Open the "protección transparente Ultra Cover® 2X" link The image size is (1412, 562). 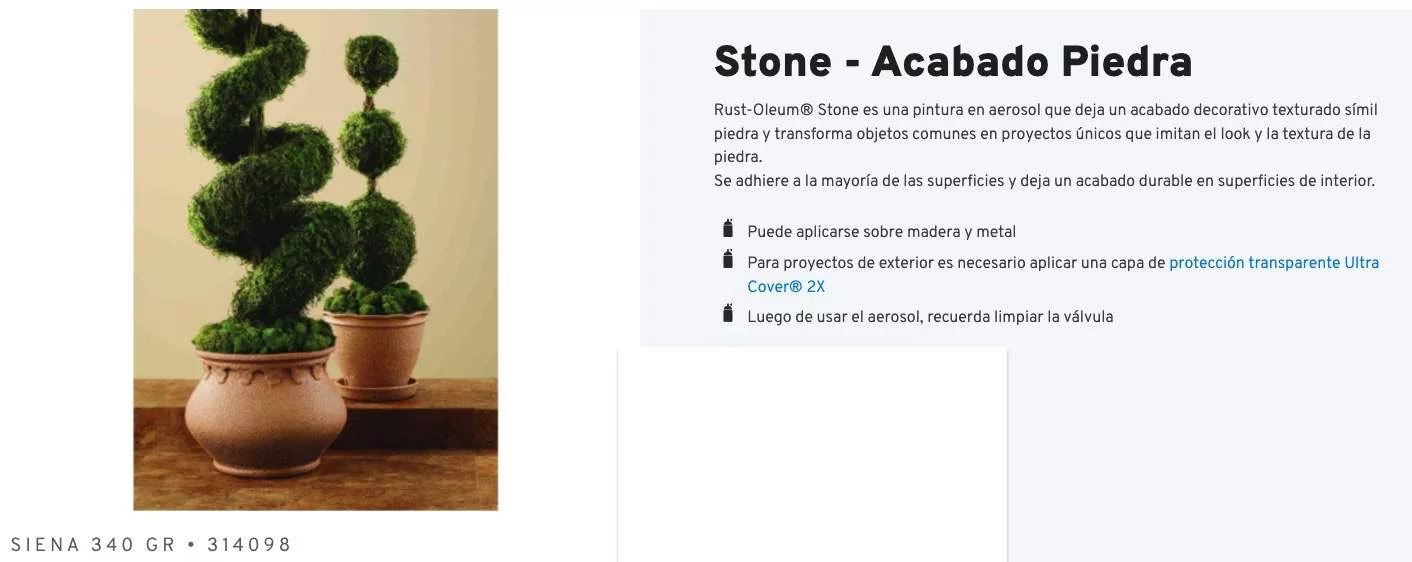(1273, 263)
